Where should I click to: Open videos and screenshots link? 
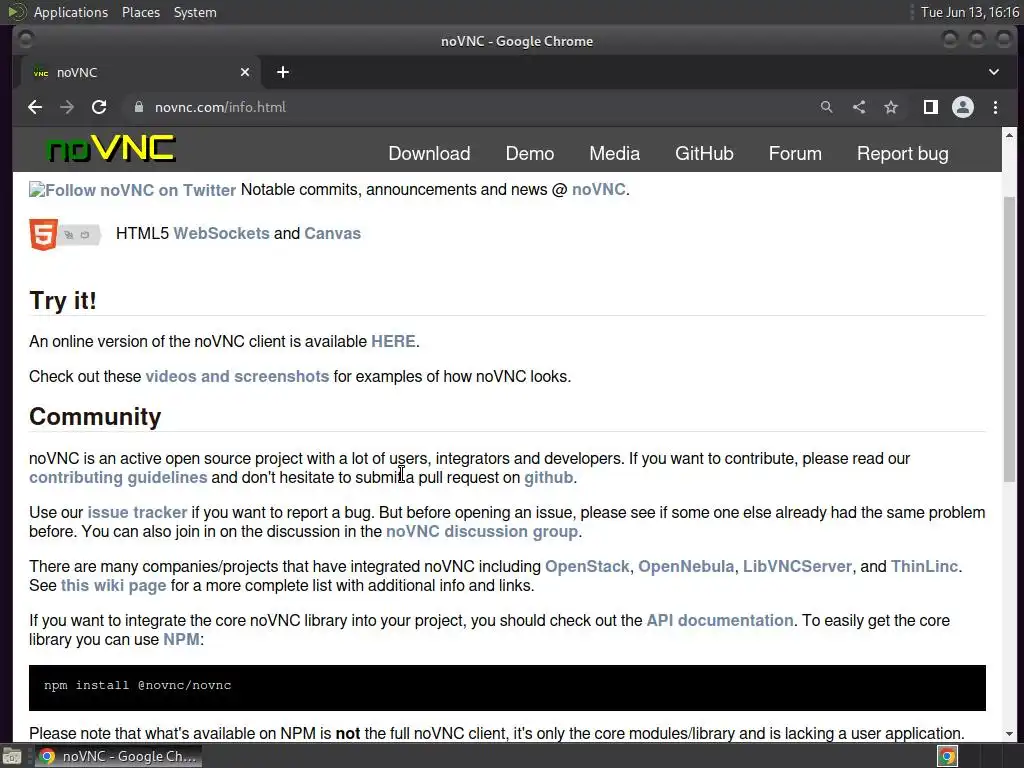tap(237, 377)
